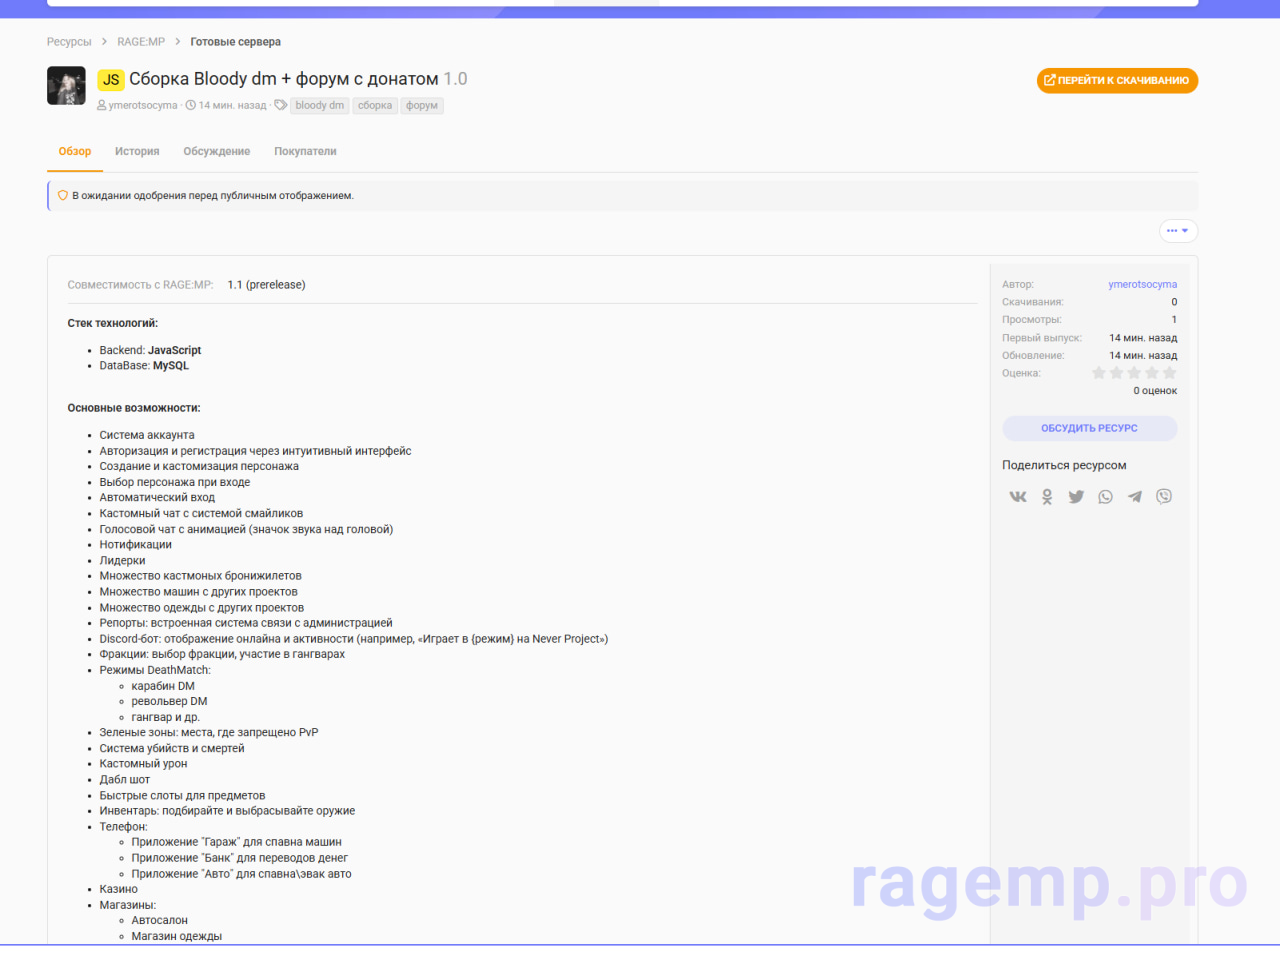Open the Готовые сервера breadcrumb

click(x=236, y=42)
